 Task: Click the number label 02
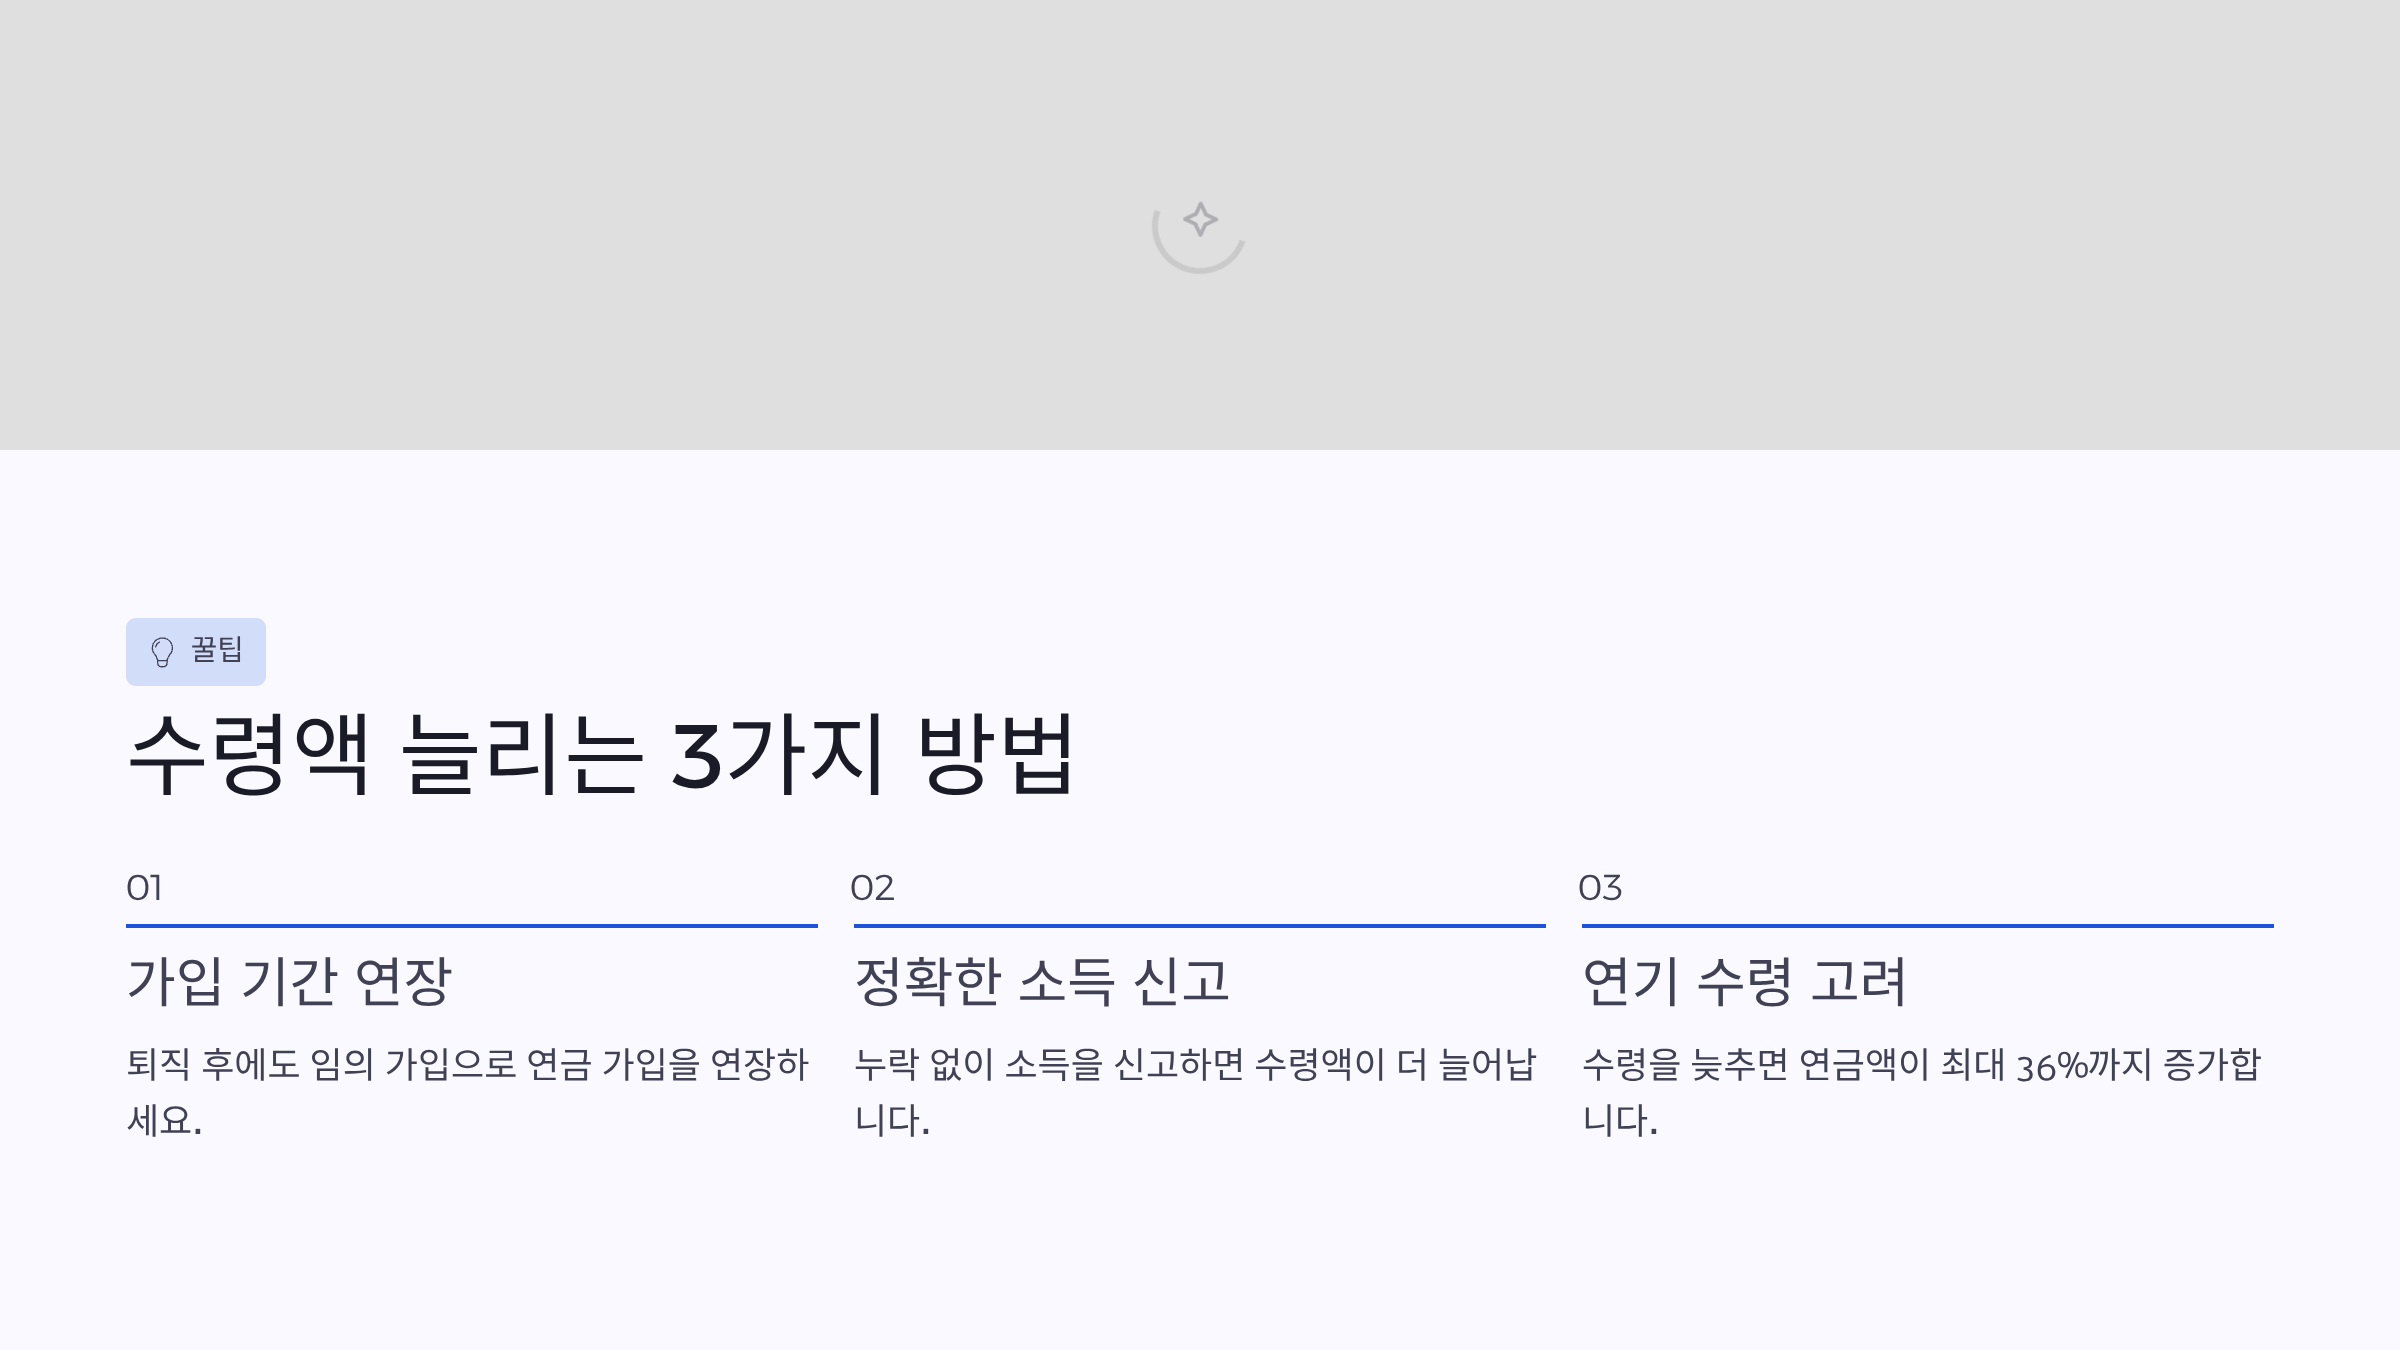pyautogui.click(x=870, y=889)
